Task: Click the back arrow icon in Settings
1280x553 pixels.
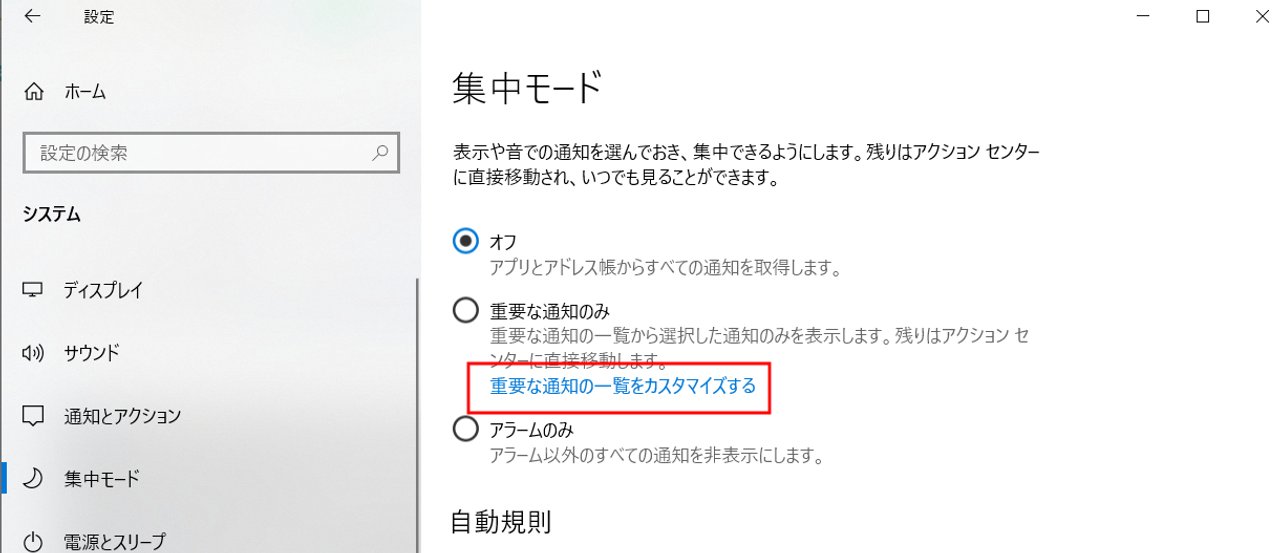Action: [32, 17]
